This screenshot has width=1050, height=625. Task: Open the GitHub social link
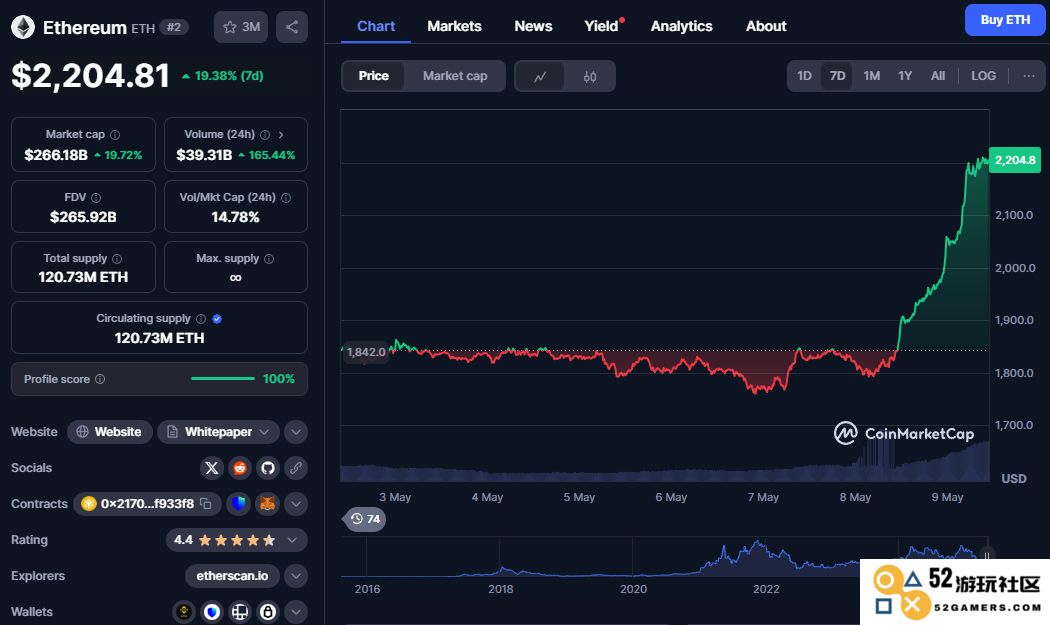[x=268, y=468]
